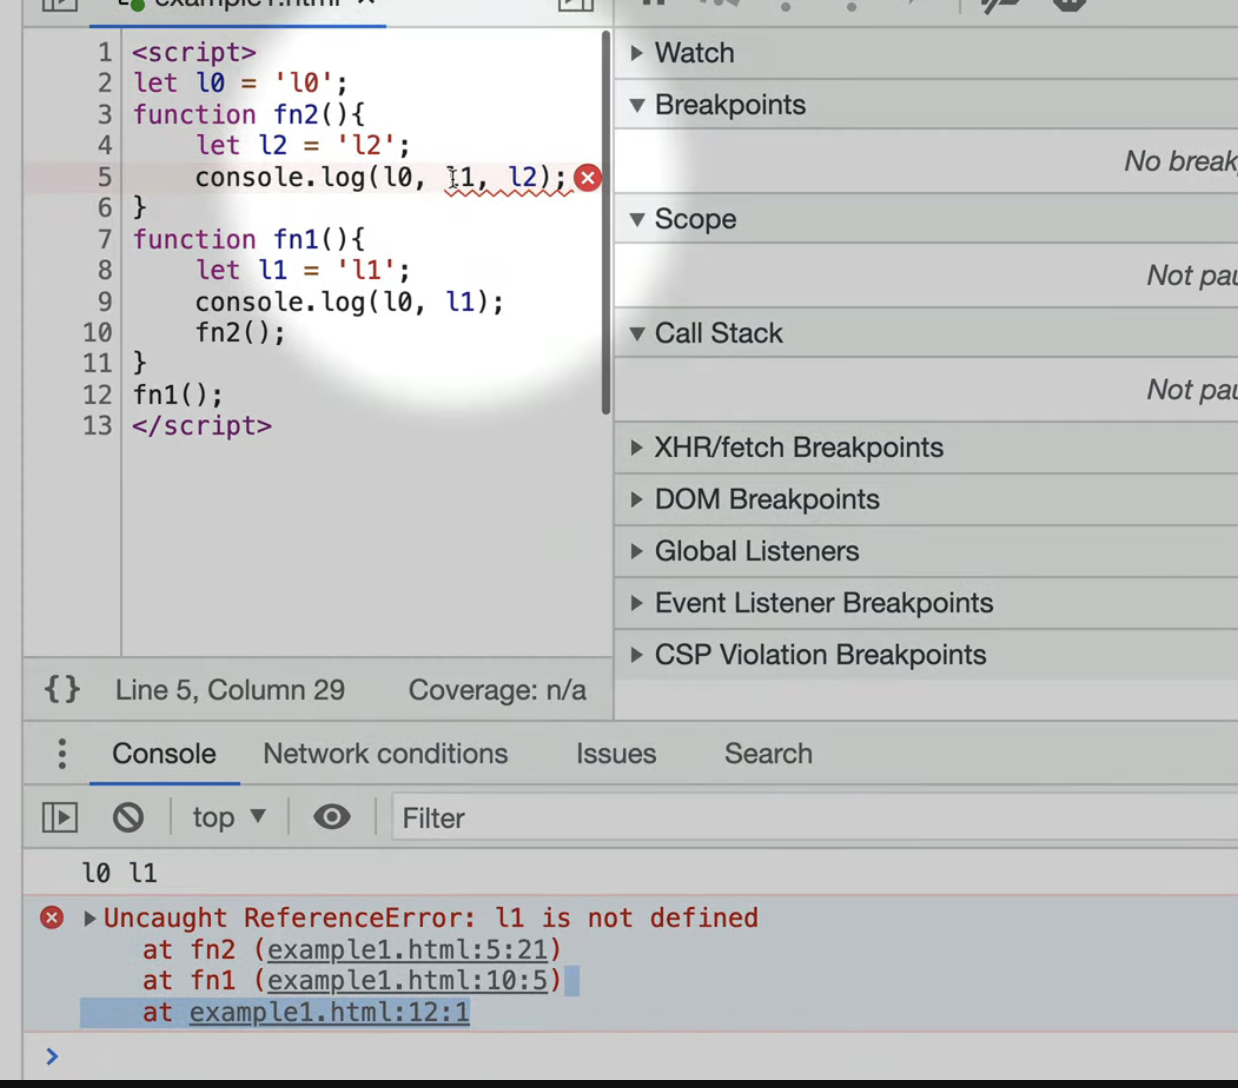Create live expression using the eye icon

coord(332,817)
